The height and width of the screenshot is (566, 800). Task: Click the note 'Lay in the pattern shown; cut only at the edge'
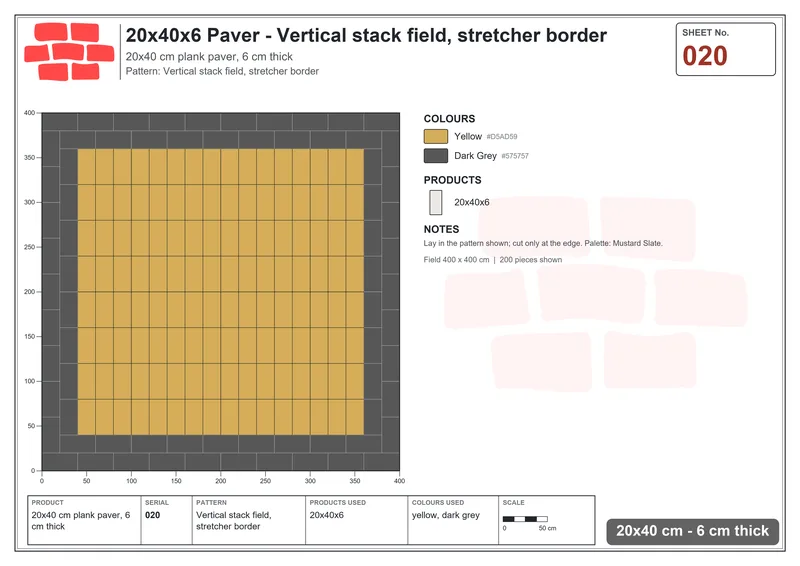pos(502,243)
